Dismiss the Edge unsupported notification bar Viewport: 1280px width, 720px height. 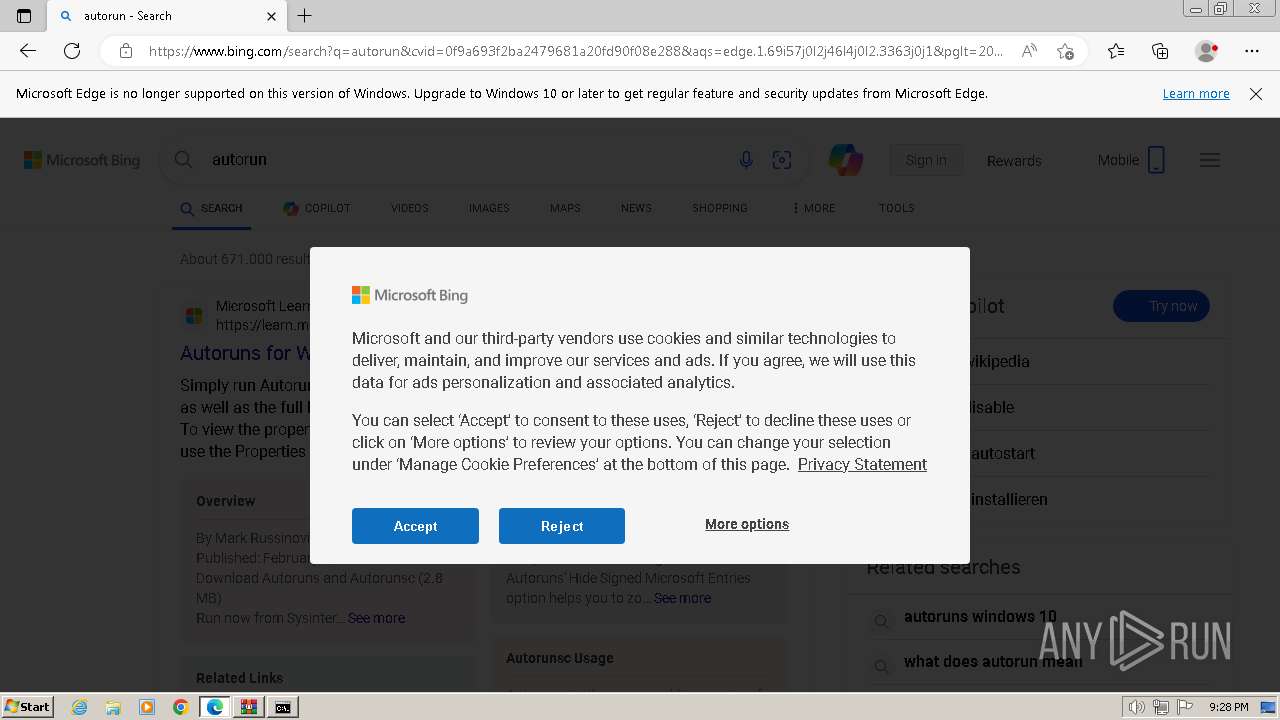(x=1256, y=94)
